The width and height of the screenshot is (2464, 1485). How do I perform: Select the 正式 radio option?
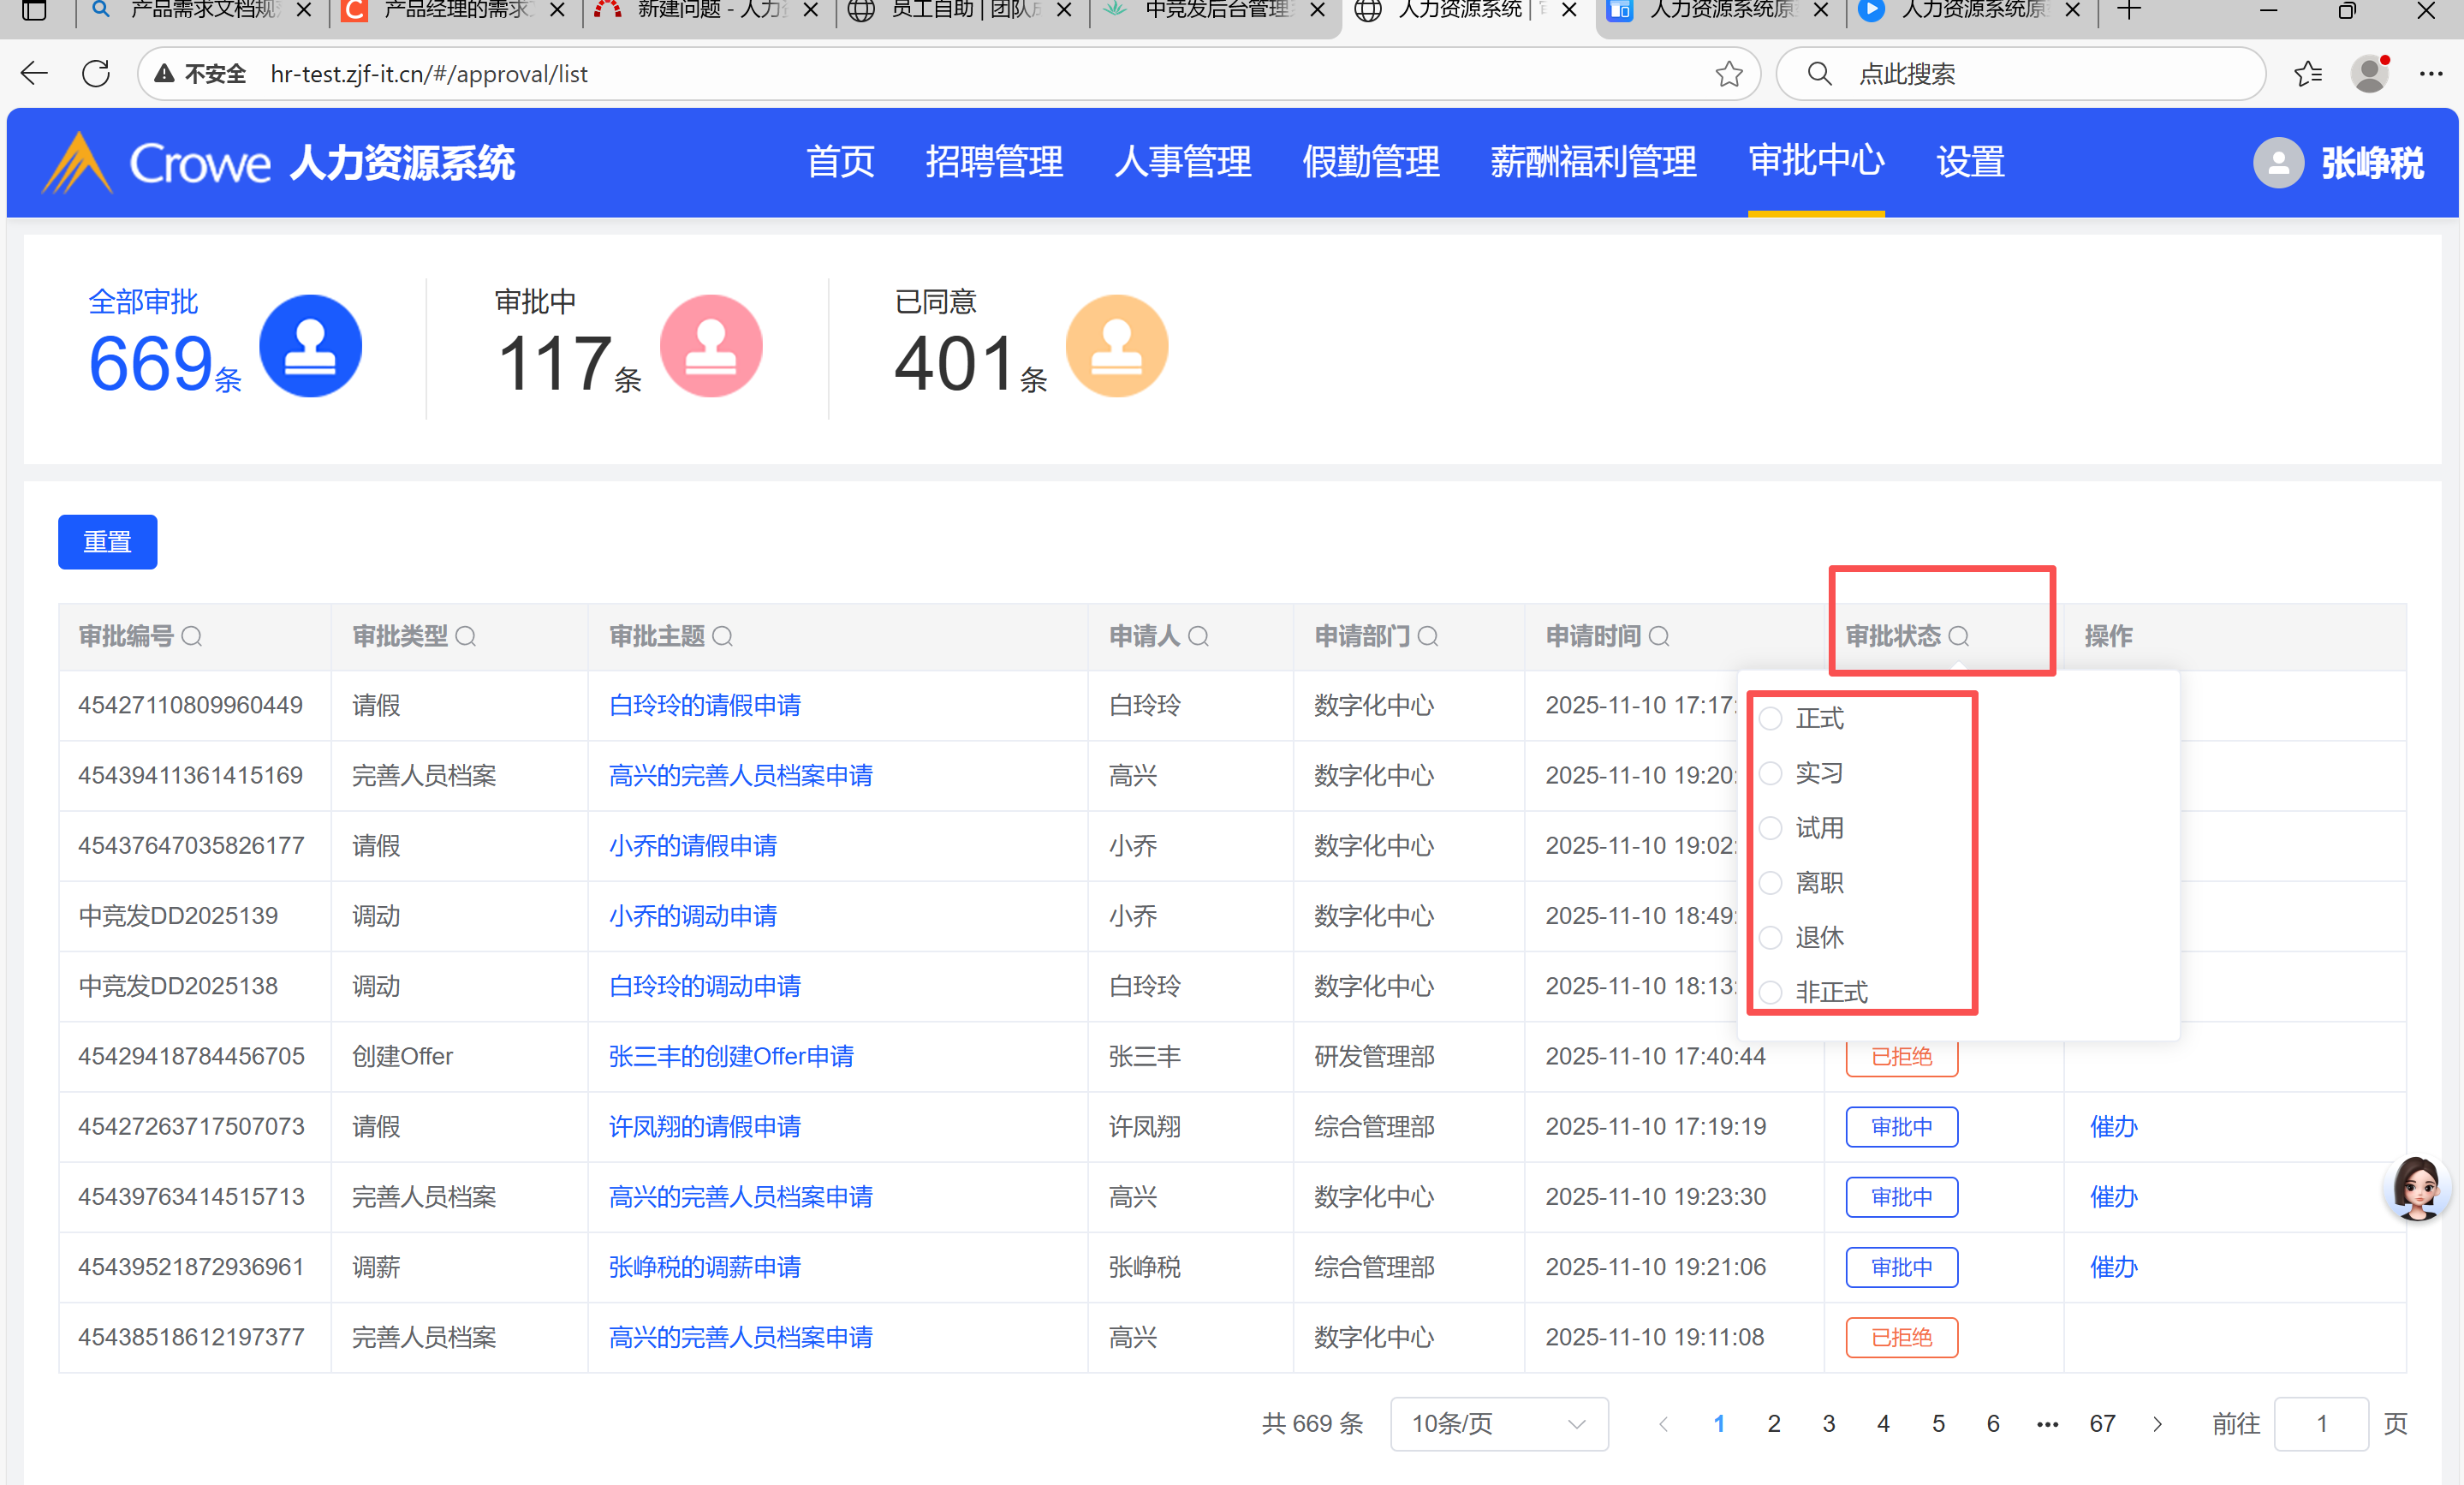pyautogui.click(x=1771, y=718)
